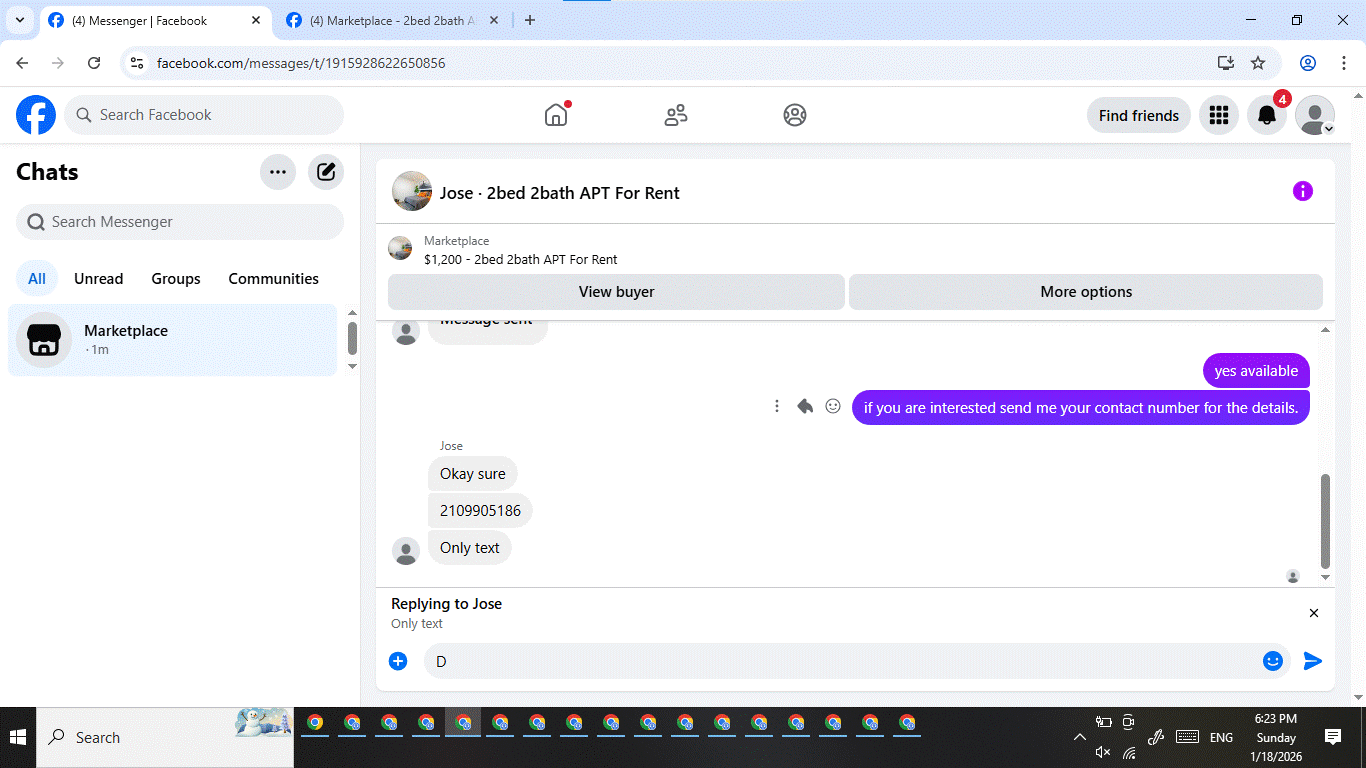Switch to the Marketplace - 2bed 2bath browser tab
Viewport: 1366px width, 768px height.
[393, 20]
